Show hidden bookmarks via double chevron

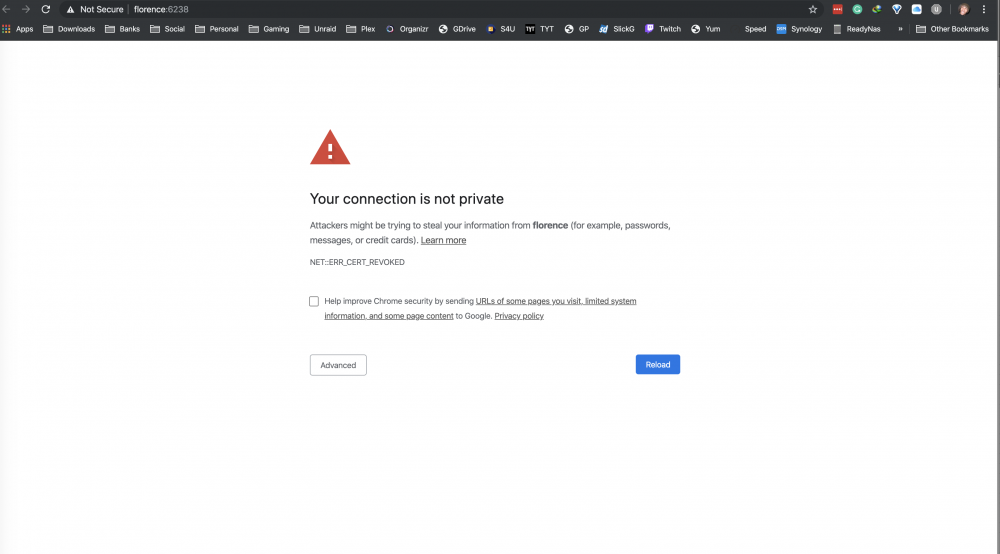click(x=900, y=29)
